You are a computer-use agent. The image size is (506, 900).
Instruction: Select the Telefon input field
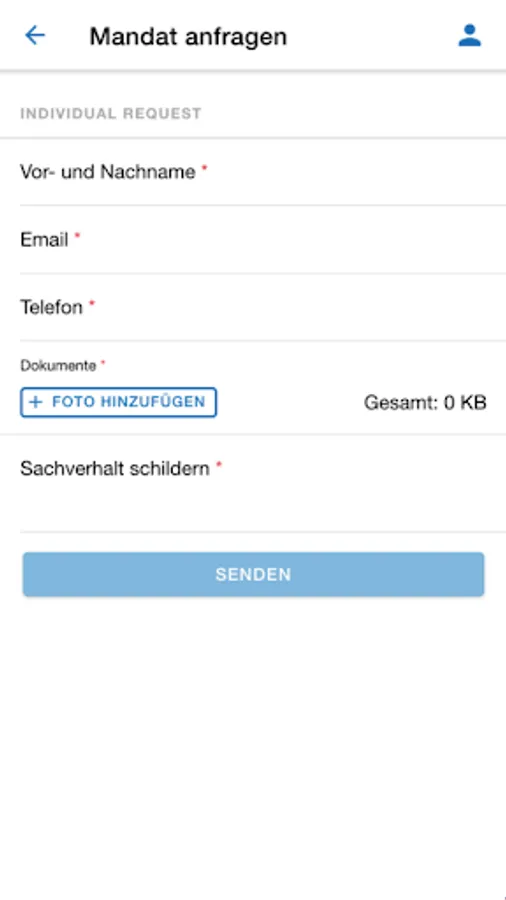point(263,308)
